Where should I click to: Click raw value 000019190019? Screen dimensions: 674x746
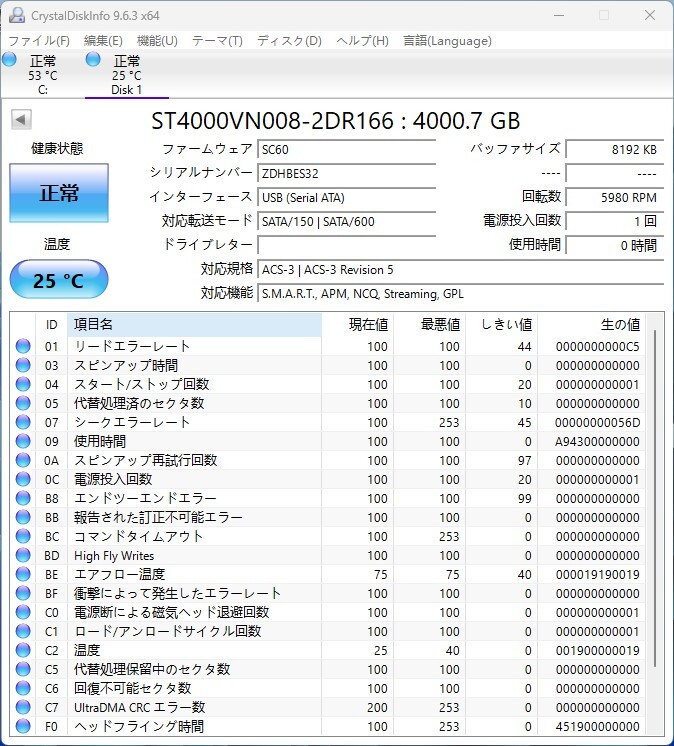click(x=597, y=575)
